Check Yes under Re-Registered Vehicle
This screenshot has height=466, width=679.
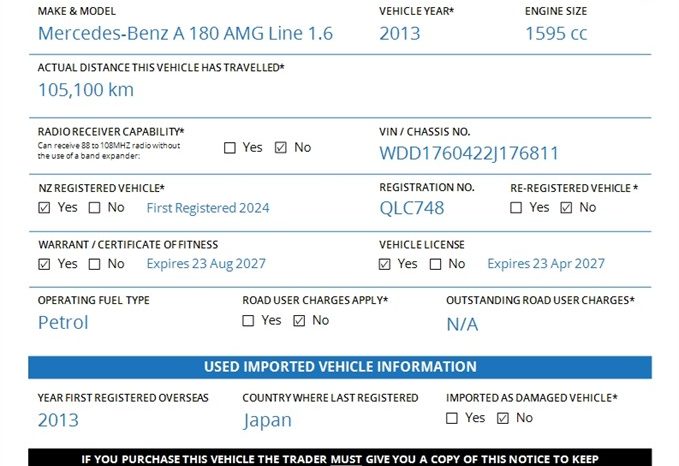coord(516,208)
